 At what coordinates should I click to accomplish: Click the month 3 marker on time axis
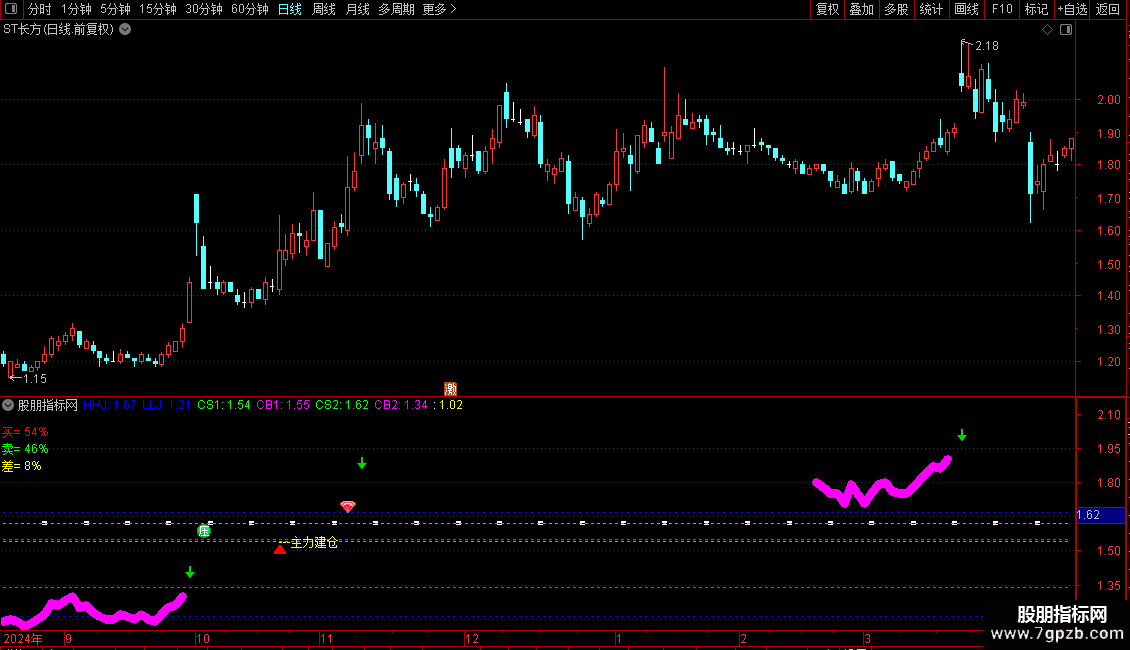coord(867,638)
